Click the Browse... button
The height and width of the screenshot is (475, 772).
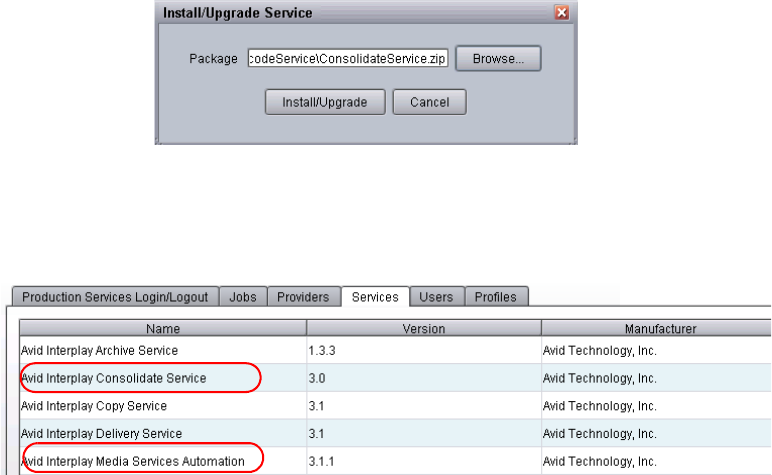(498, 59)
